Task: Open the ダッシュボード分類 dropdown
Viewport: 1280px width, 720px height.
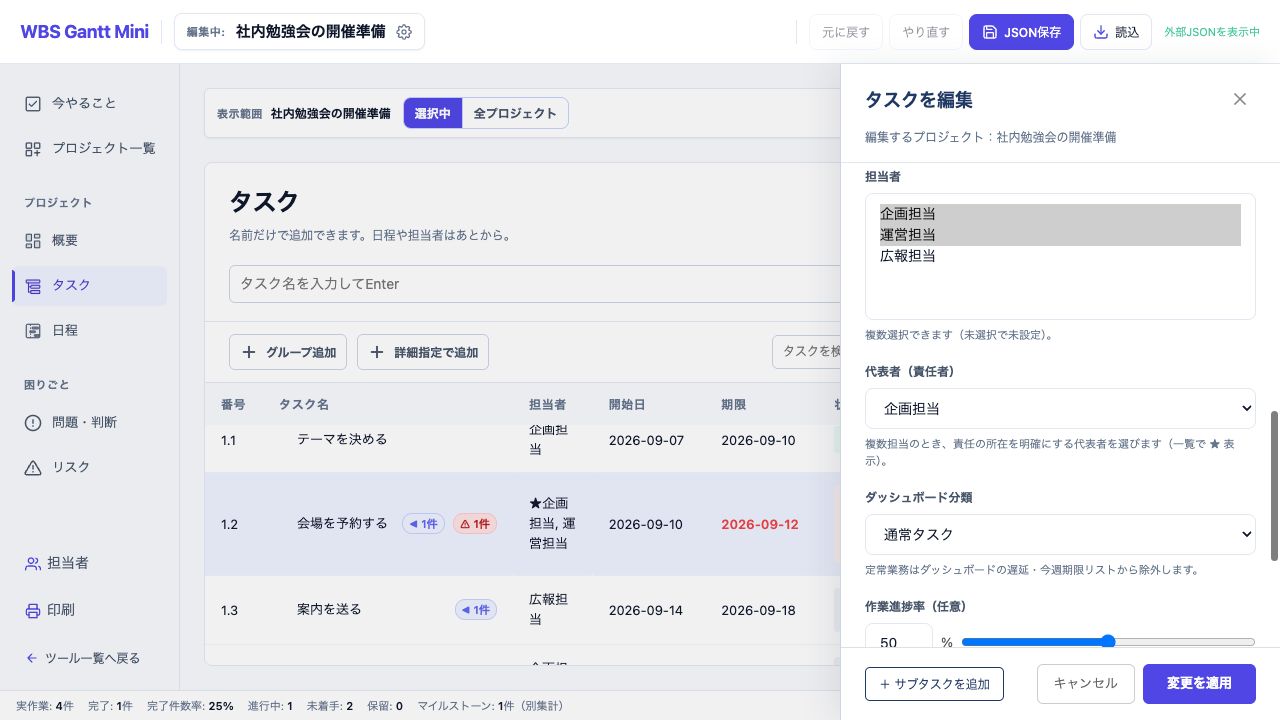Action: coord(1060,534)
